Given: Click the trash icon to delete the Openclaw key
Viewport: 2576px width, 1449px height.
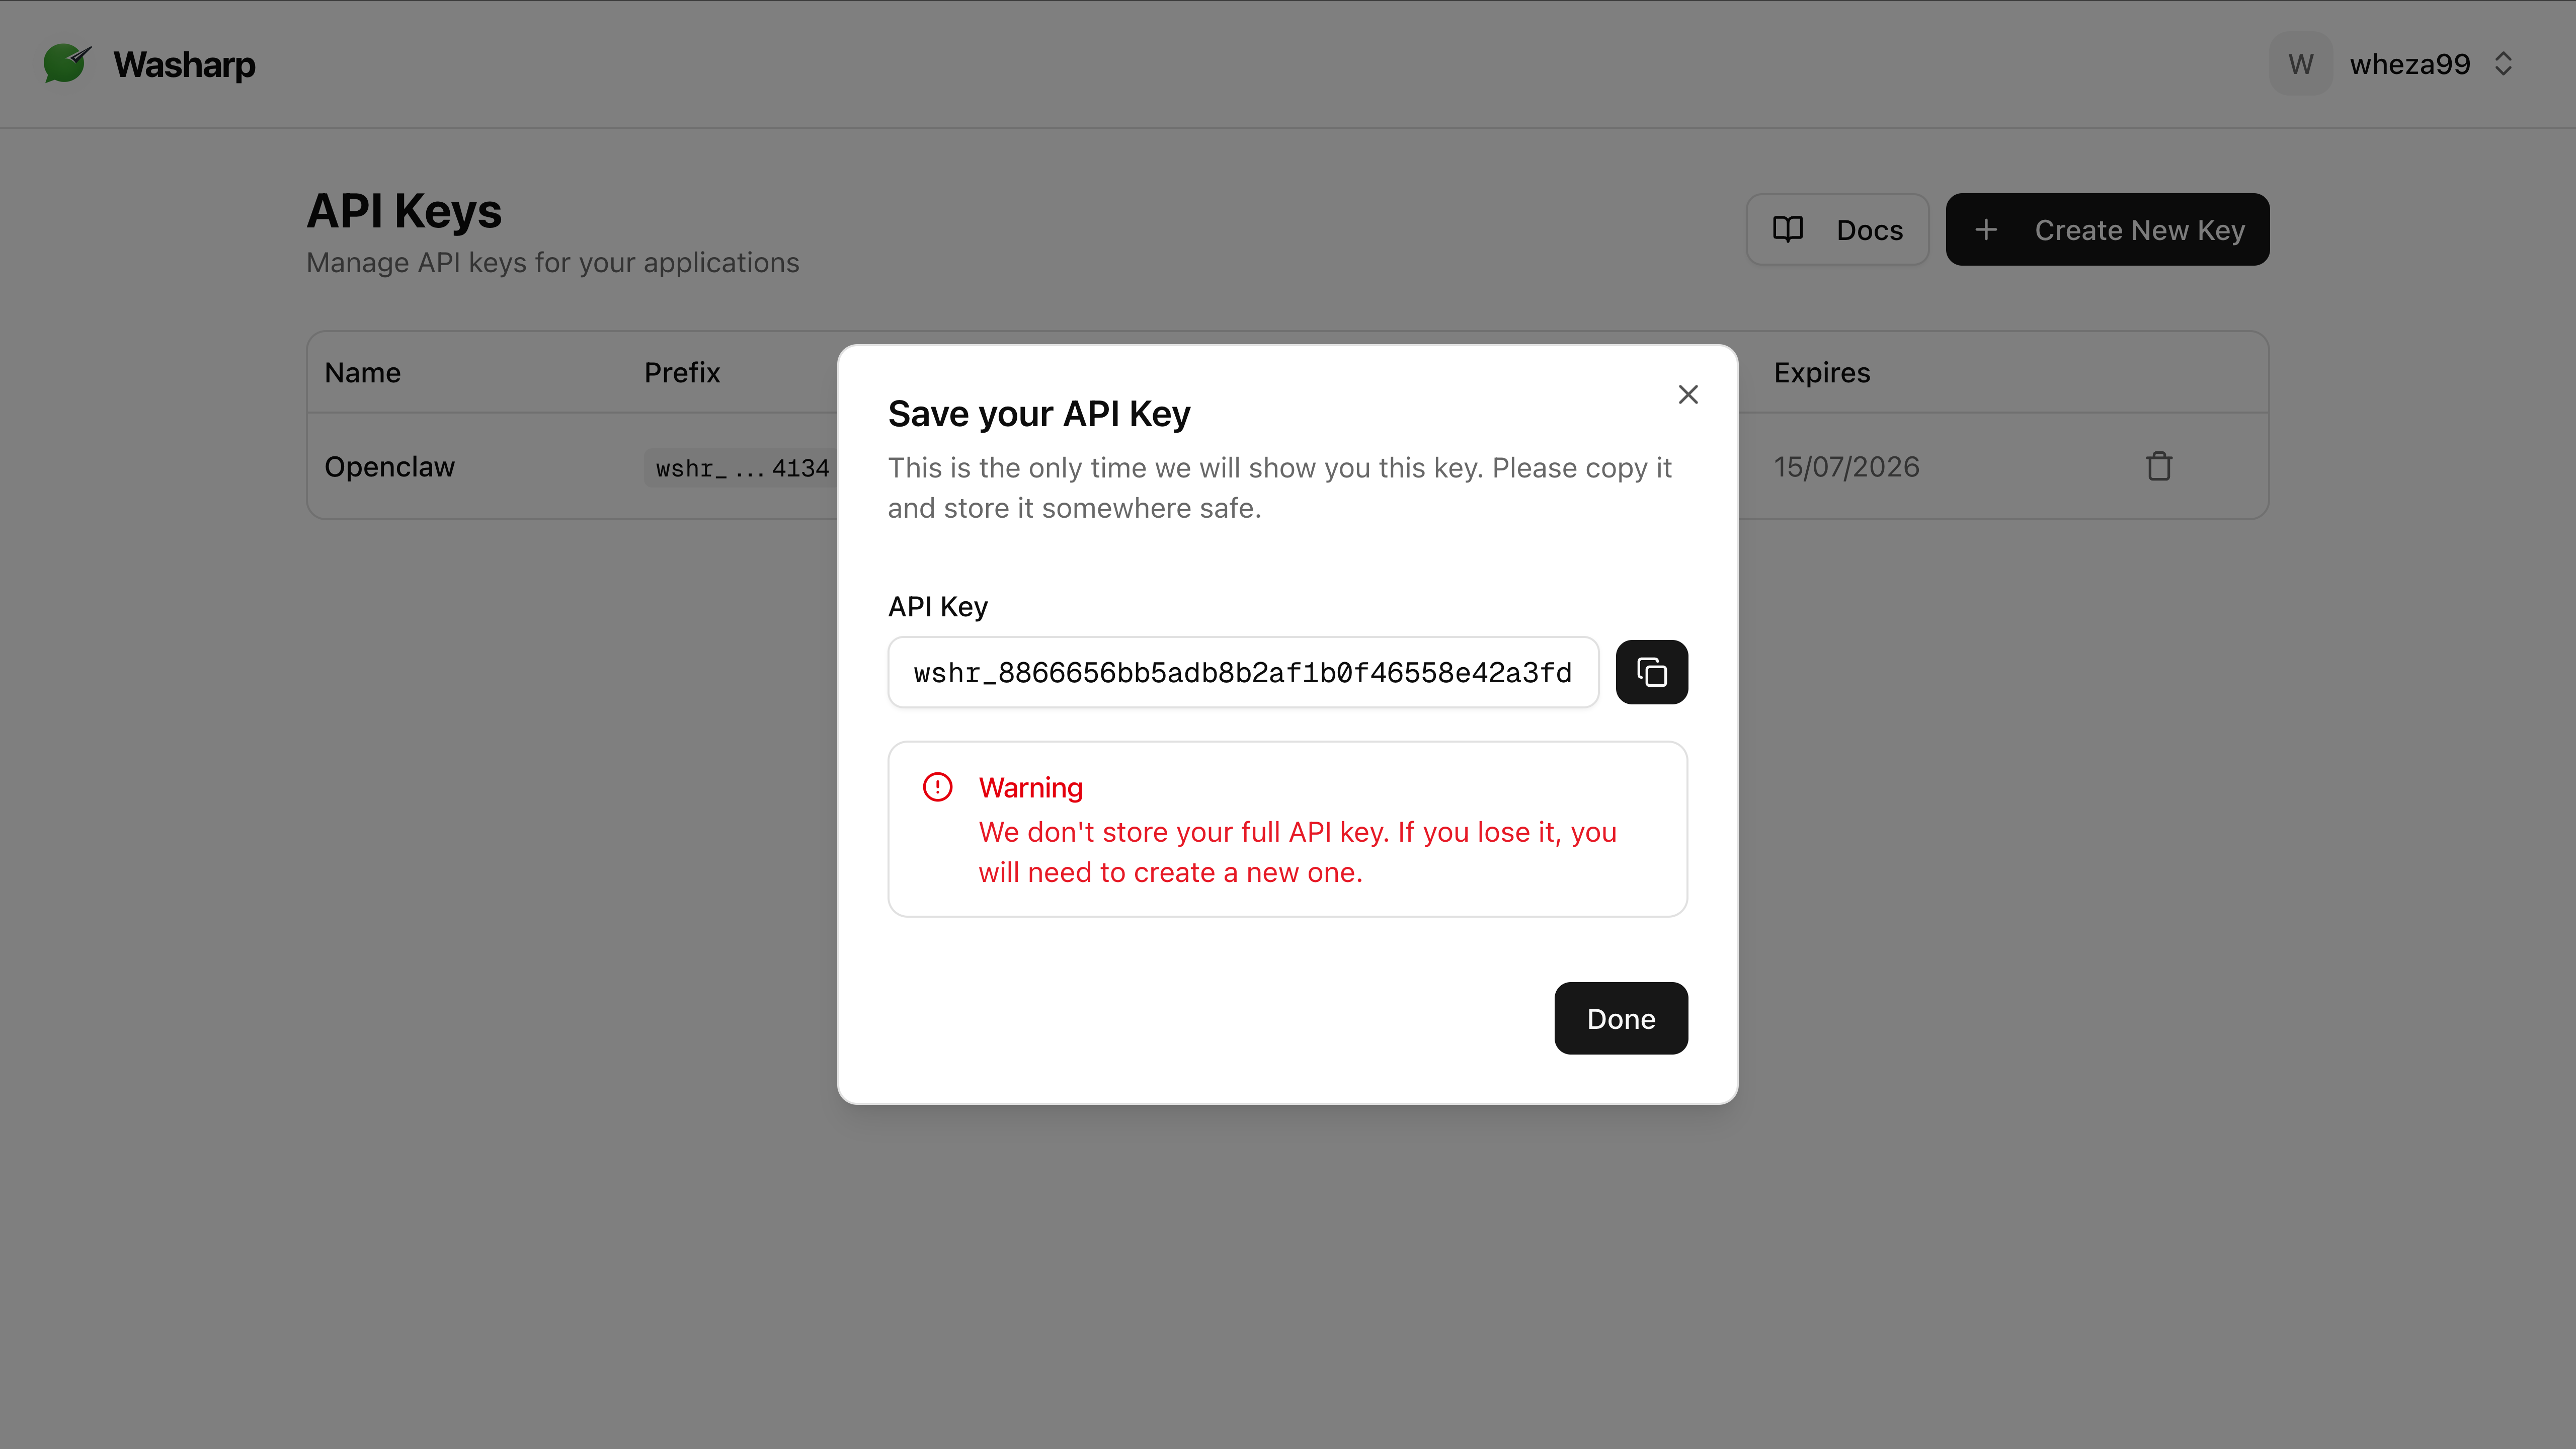Looking at the screenshot, I should [x=2158, y=466].
